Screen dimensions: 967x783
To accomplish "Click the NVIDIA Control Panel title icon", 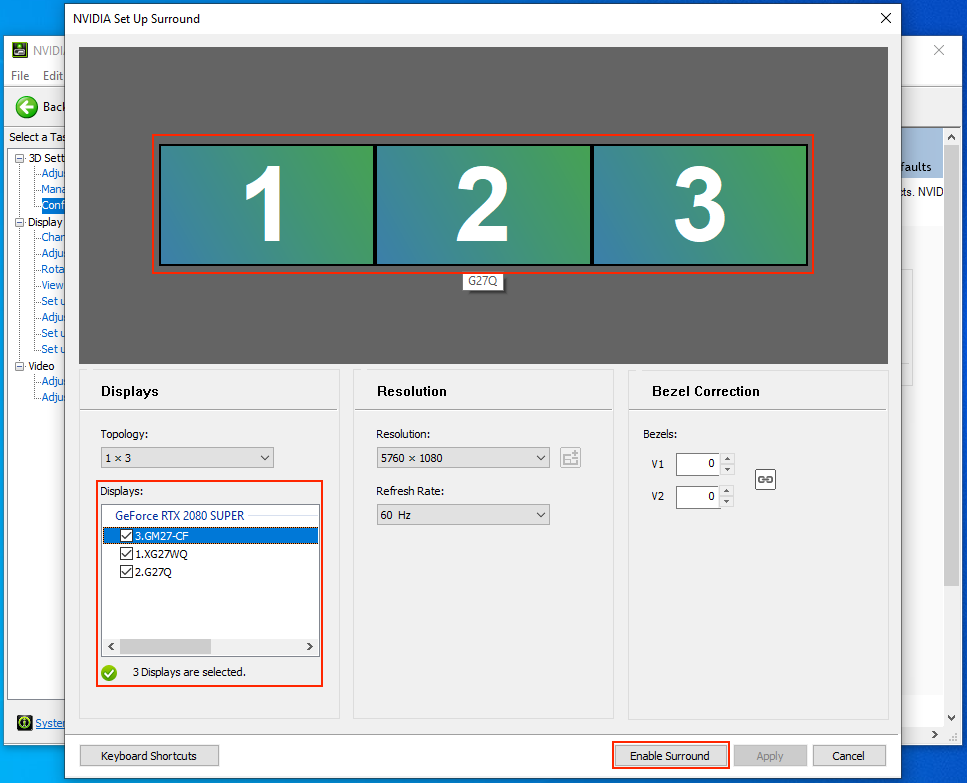I will pos(20,50).
